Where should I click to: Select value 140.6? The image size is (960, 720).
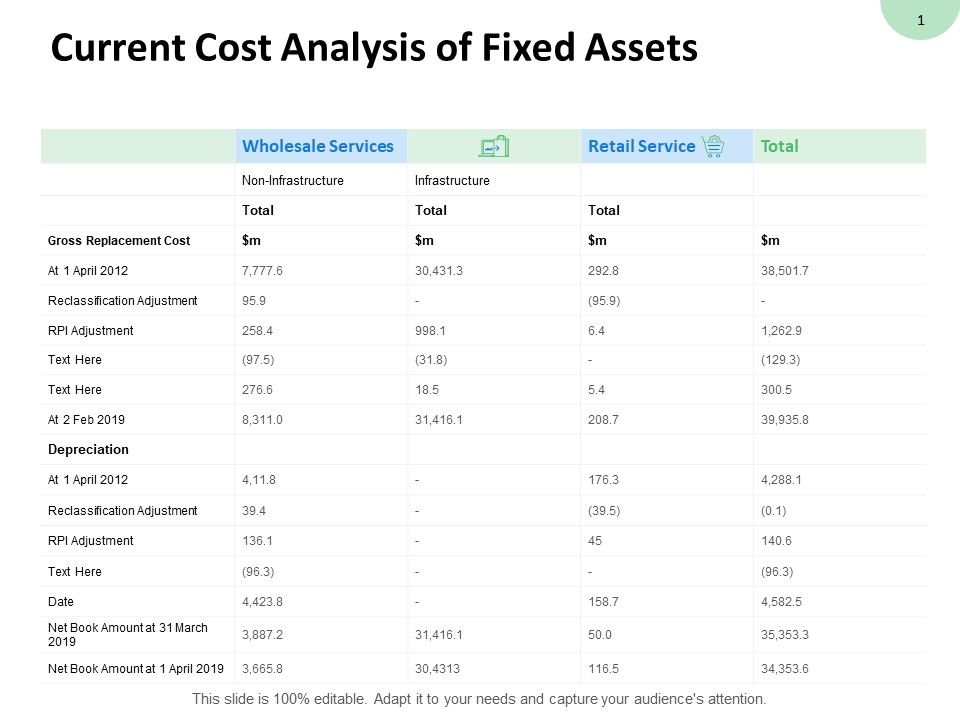[776, 541]
